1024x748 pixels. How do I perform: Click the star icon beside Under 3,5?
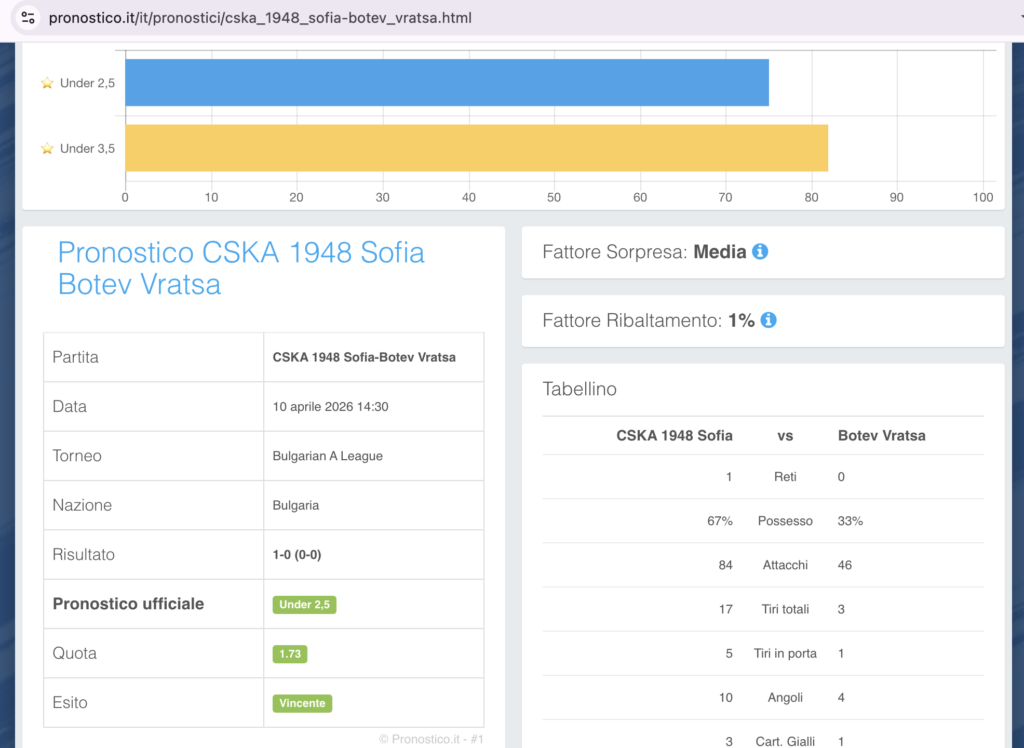[x=47, y=148]
